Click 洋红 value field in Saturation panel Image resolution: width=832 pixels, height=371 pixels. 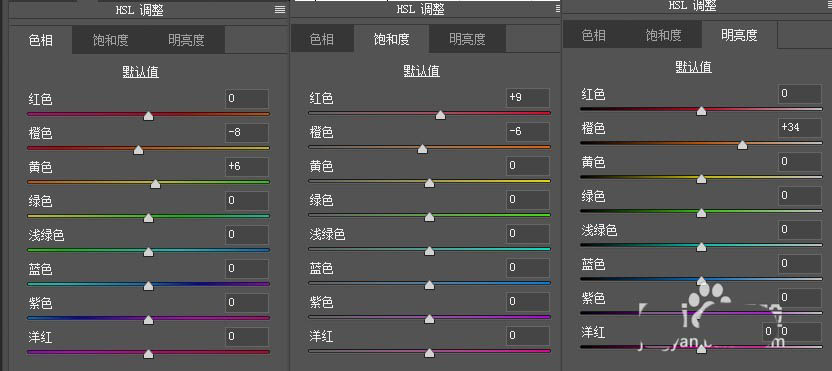(x=528, y=335)
